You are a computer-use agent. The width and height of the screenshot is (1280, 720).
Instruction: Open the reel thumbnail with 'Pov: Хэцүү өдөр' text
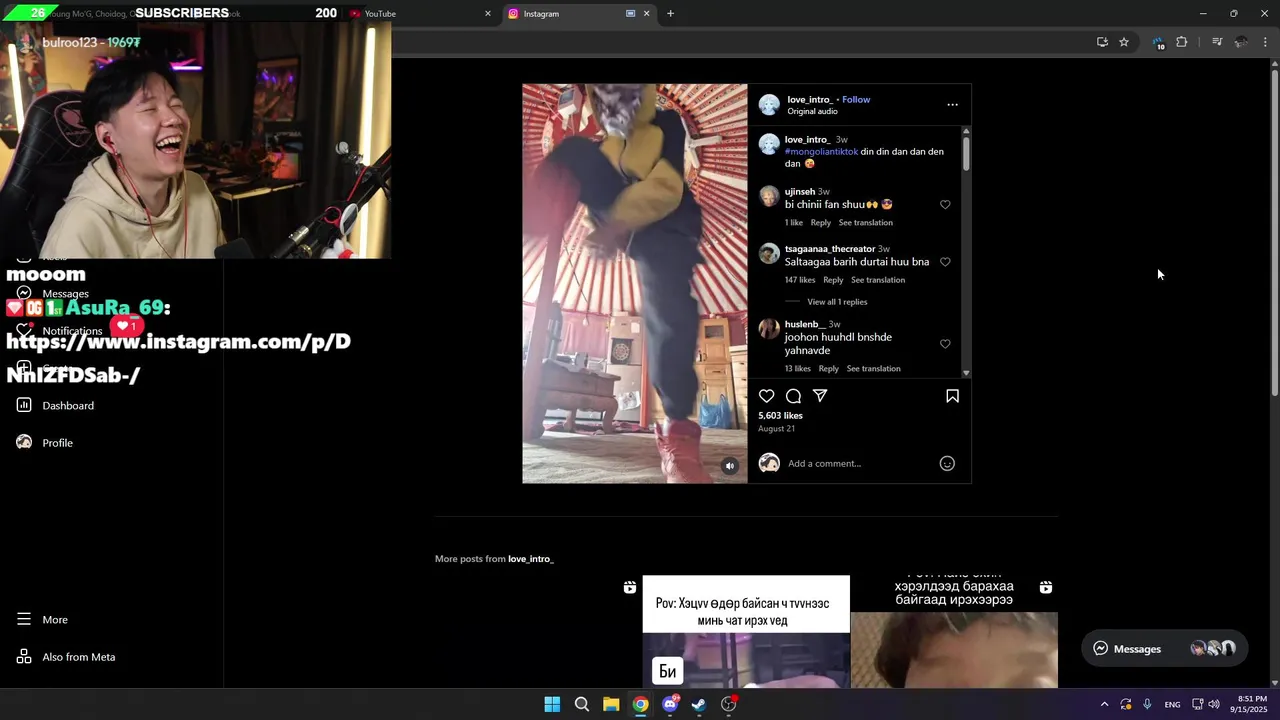[746, 631]
